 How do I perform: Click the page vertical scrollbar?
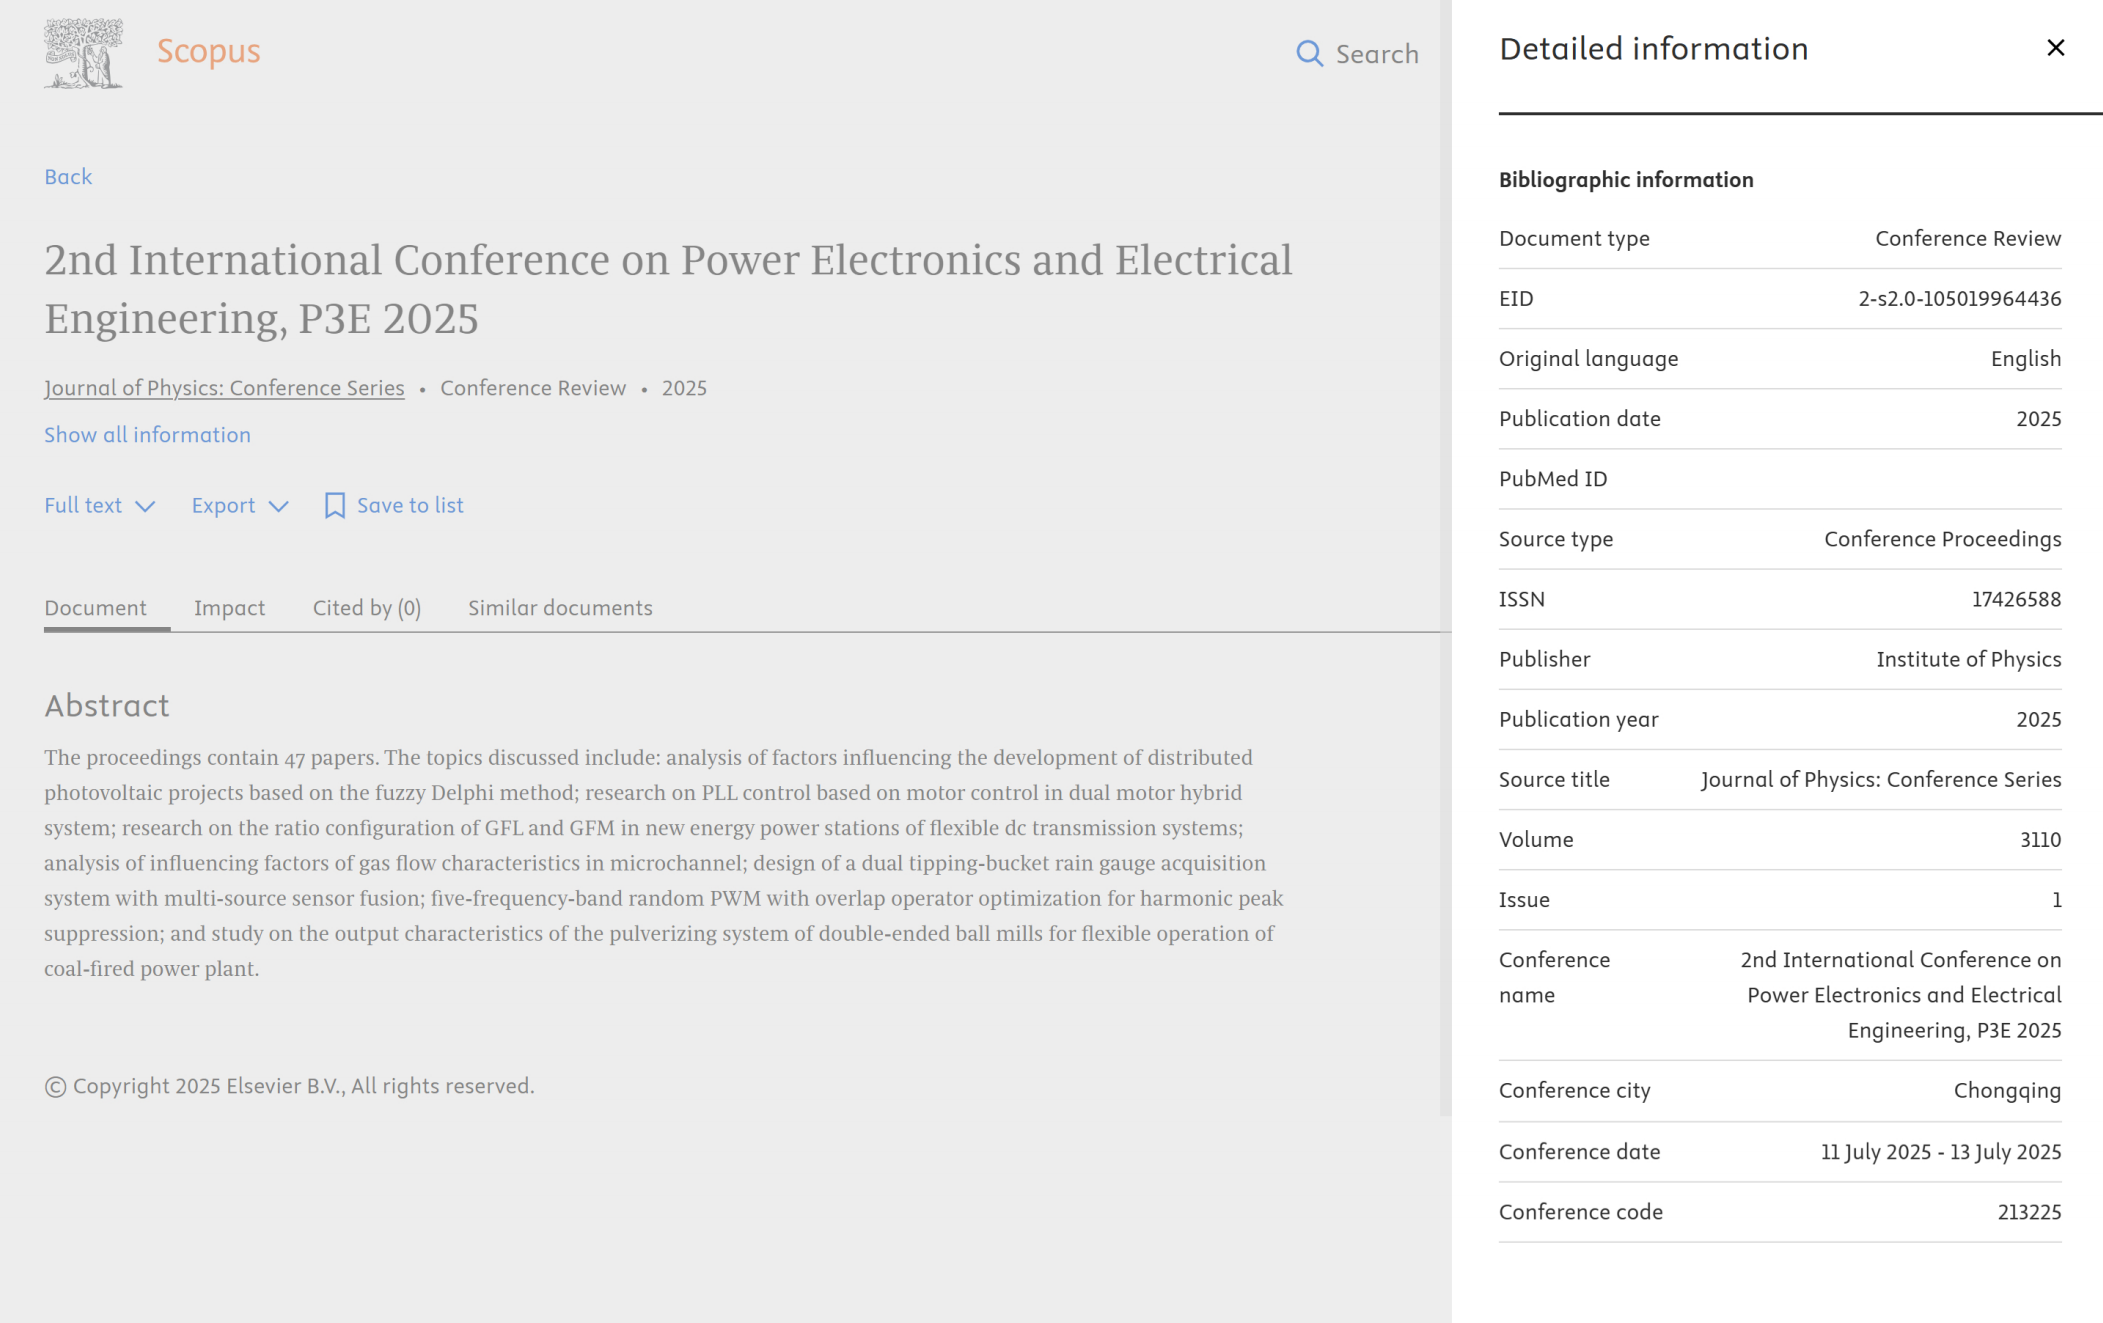click(1445, 560)
